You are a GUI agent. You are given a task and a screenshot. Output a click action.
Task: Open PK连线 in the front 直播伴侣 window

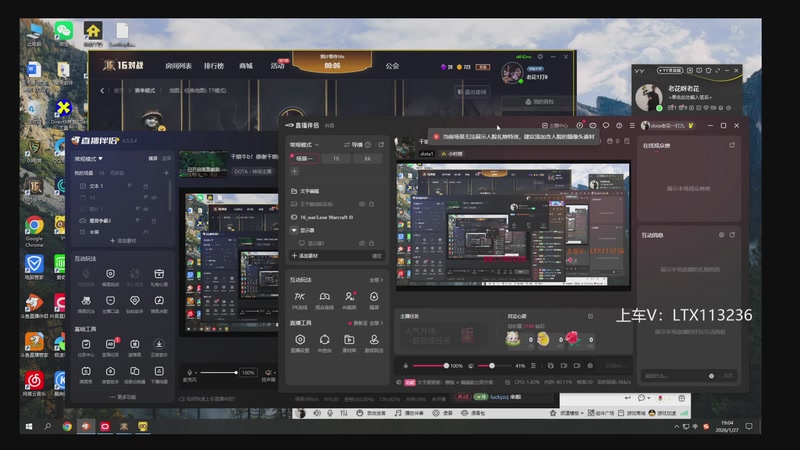click(299, 300)
